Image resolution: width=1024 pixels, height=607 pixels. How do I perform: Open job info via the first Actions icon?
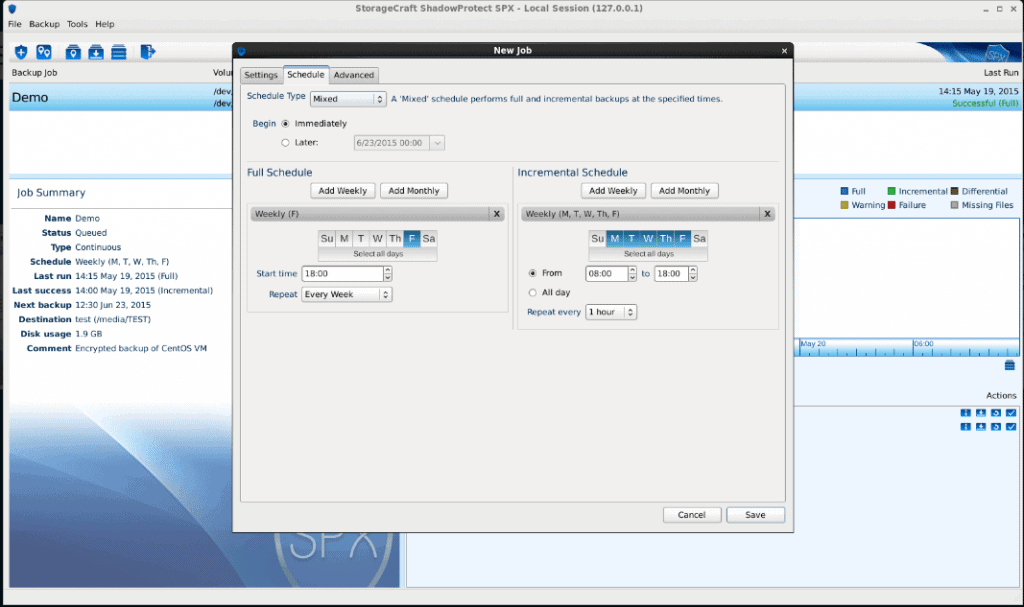(x=966, y=412)
